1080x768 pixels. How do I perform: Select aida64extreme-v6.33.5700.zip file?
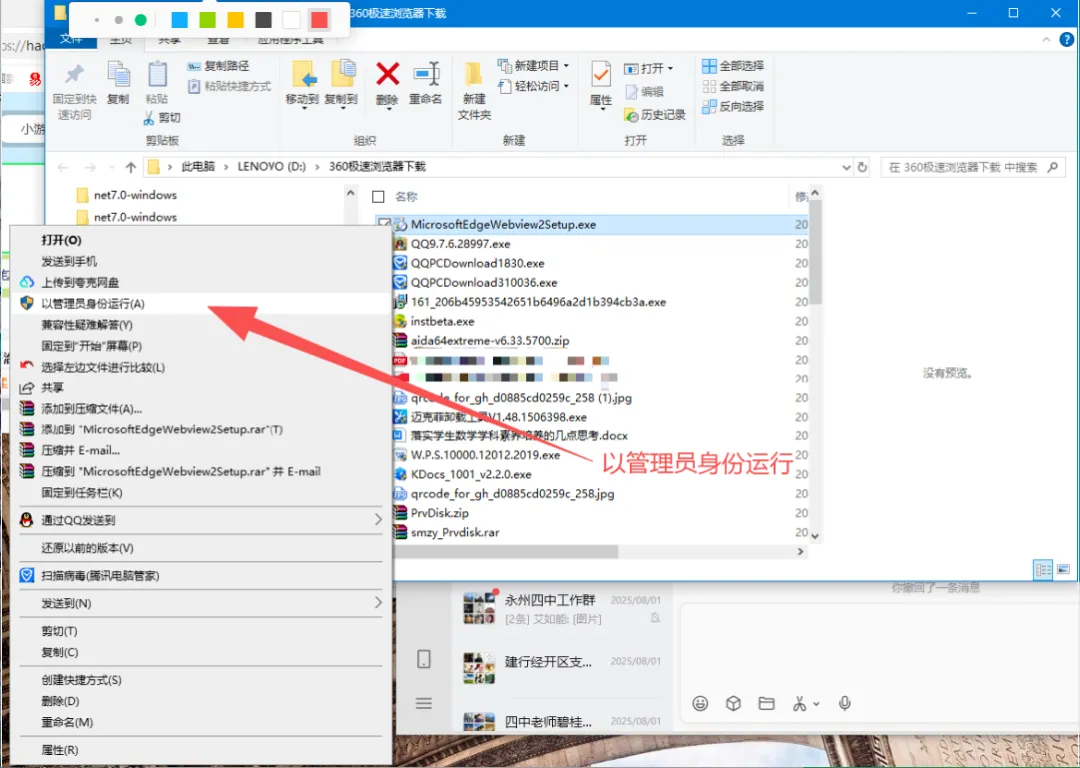point(490,340)
